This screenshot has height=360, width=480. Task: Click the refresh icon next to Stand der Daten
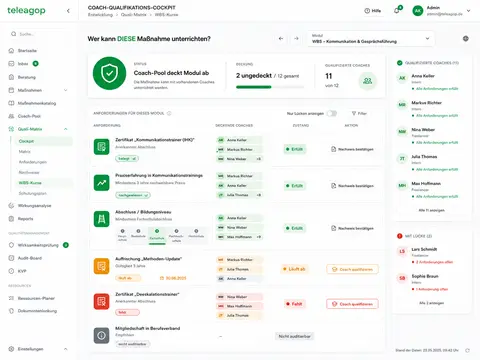467,350
